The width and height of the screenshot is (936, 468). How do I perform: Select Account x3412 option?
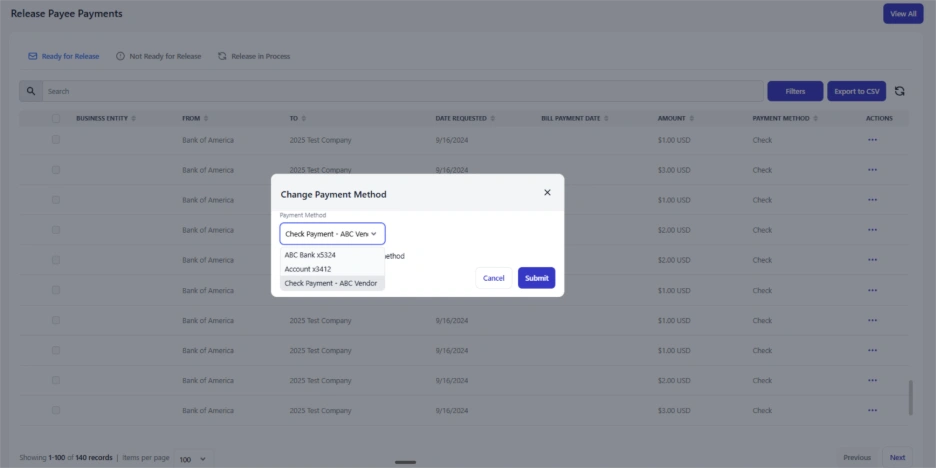308,269
